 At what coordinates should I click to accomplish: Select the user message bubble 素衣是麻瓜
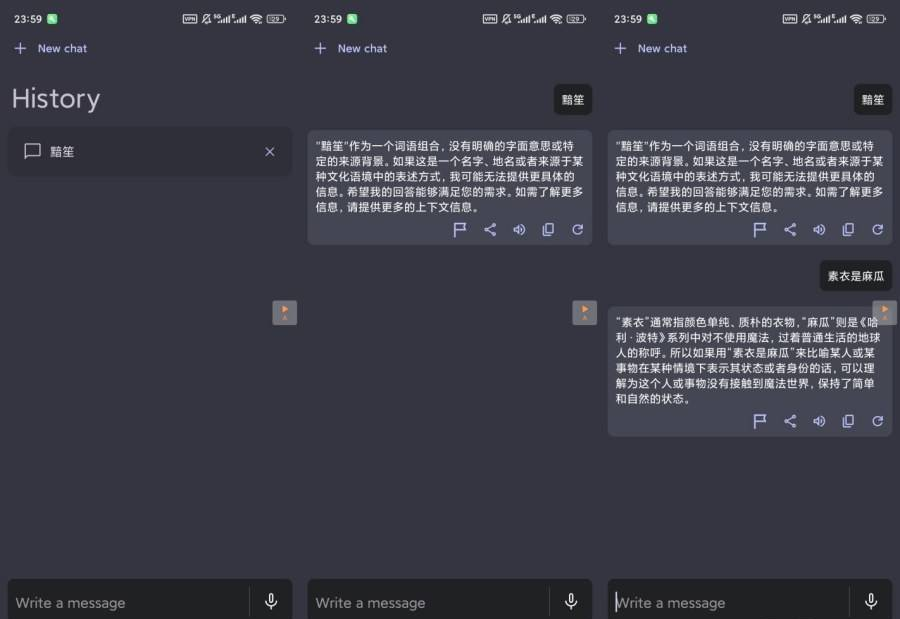pyautogui.click(x=855, y=276)
